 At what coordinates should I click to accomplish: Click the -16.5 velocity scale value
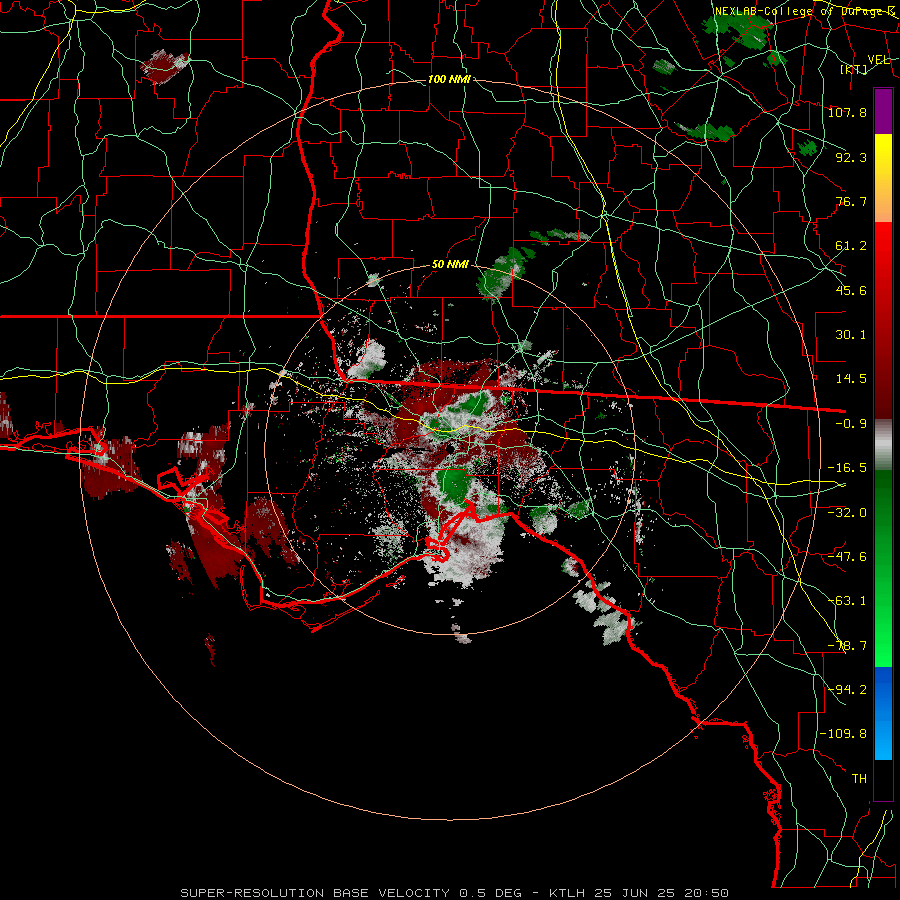[847, 468]
